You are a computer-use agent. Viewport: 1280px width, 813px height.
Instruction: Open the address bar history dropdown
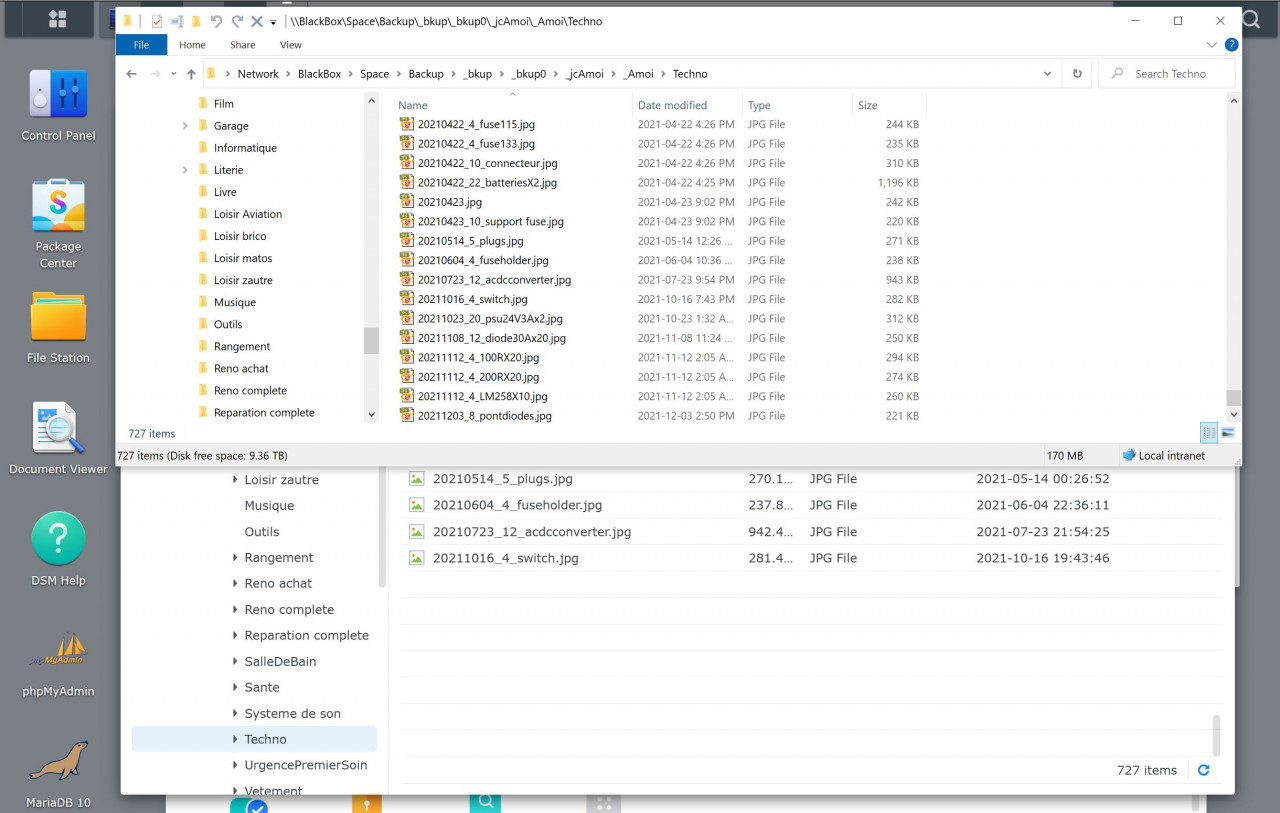pyautogui.click(x=1047, y=73)
